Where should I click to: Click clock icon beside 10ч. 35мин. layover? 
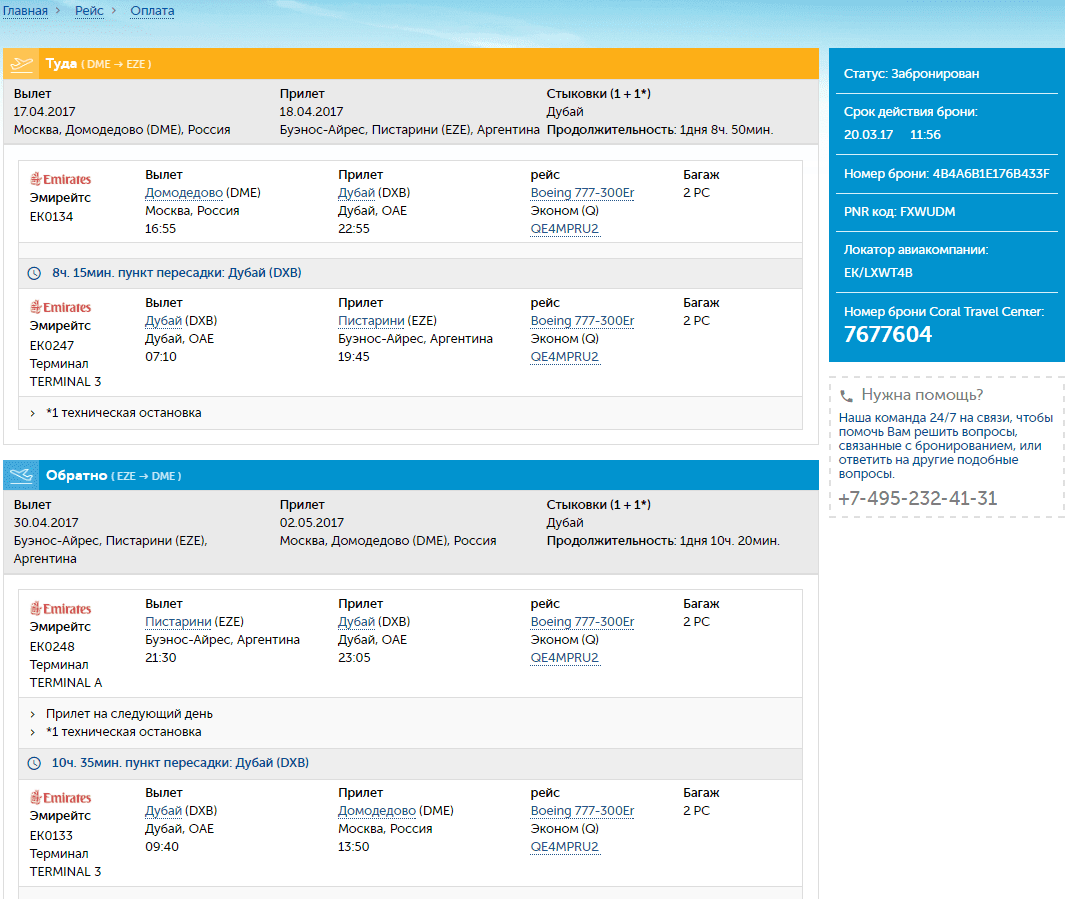click(34, 763)
